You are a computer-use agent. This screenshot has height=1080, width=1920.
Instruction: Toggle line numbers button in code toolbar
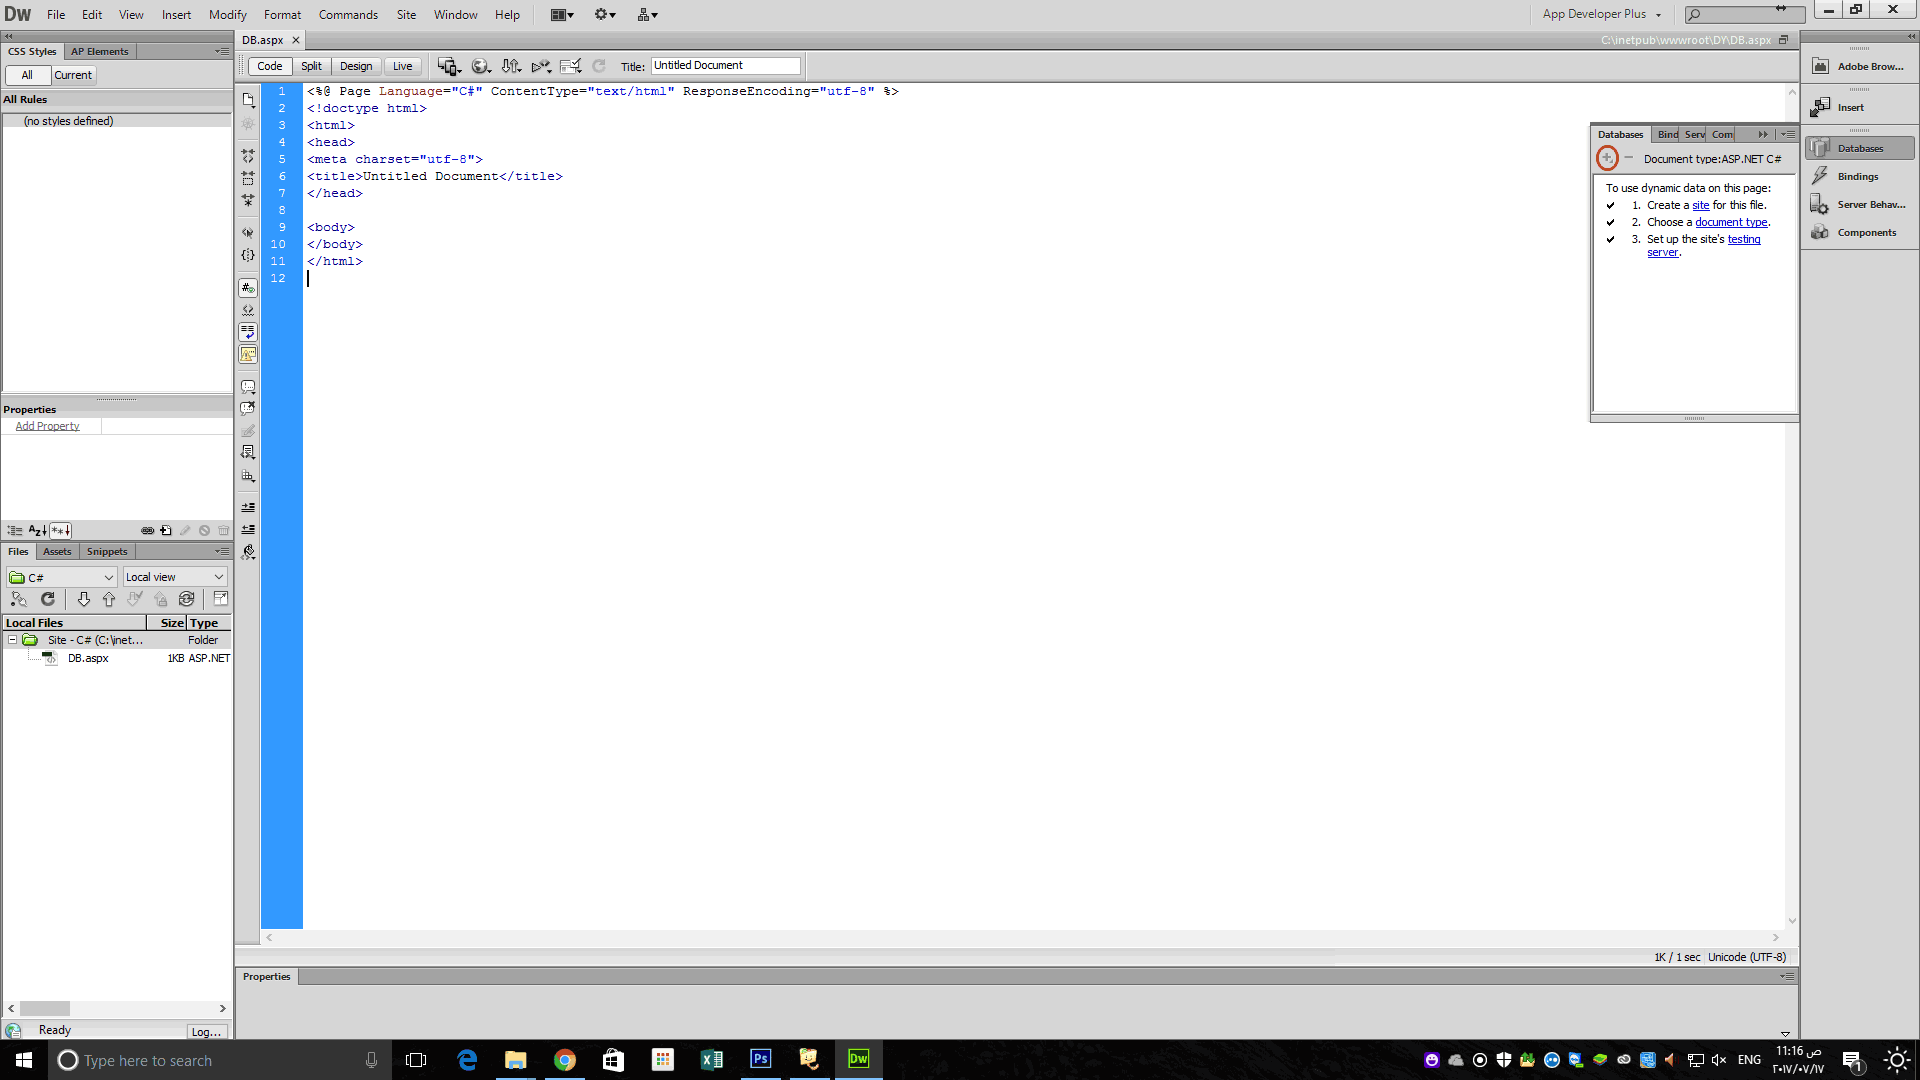248,288
